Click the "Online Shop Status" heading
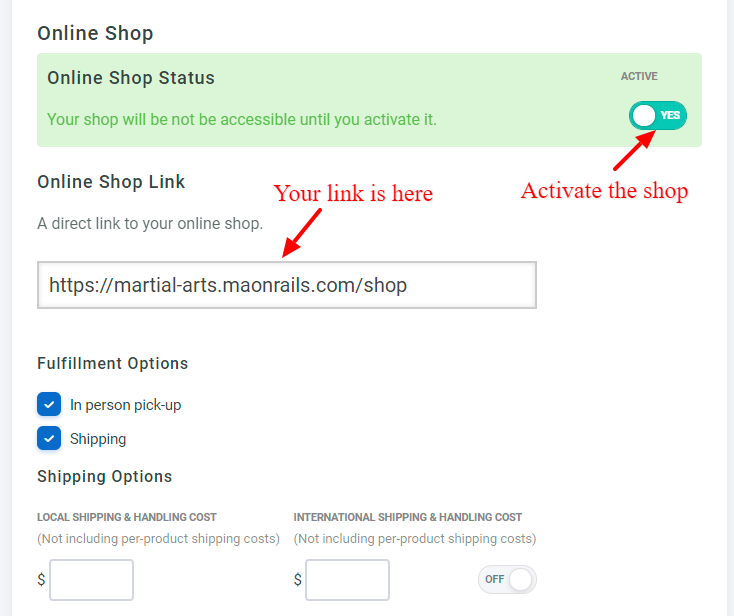 click(x=131, y=78)
